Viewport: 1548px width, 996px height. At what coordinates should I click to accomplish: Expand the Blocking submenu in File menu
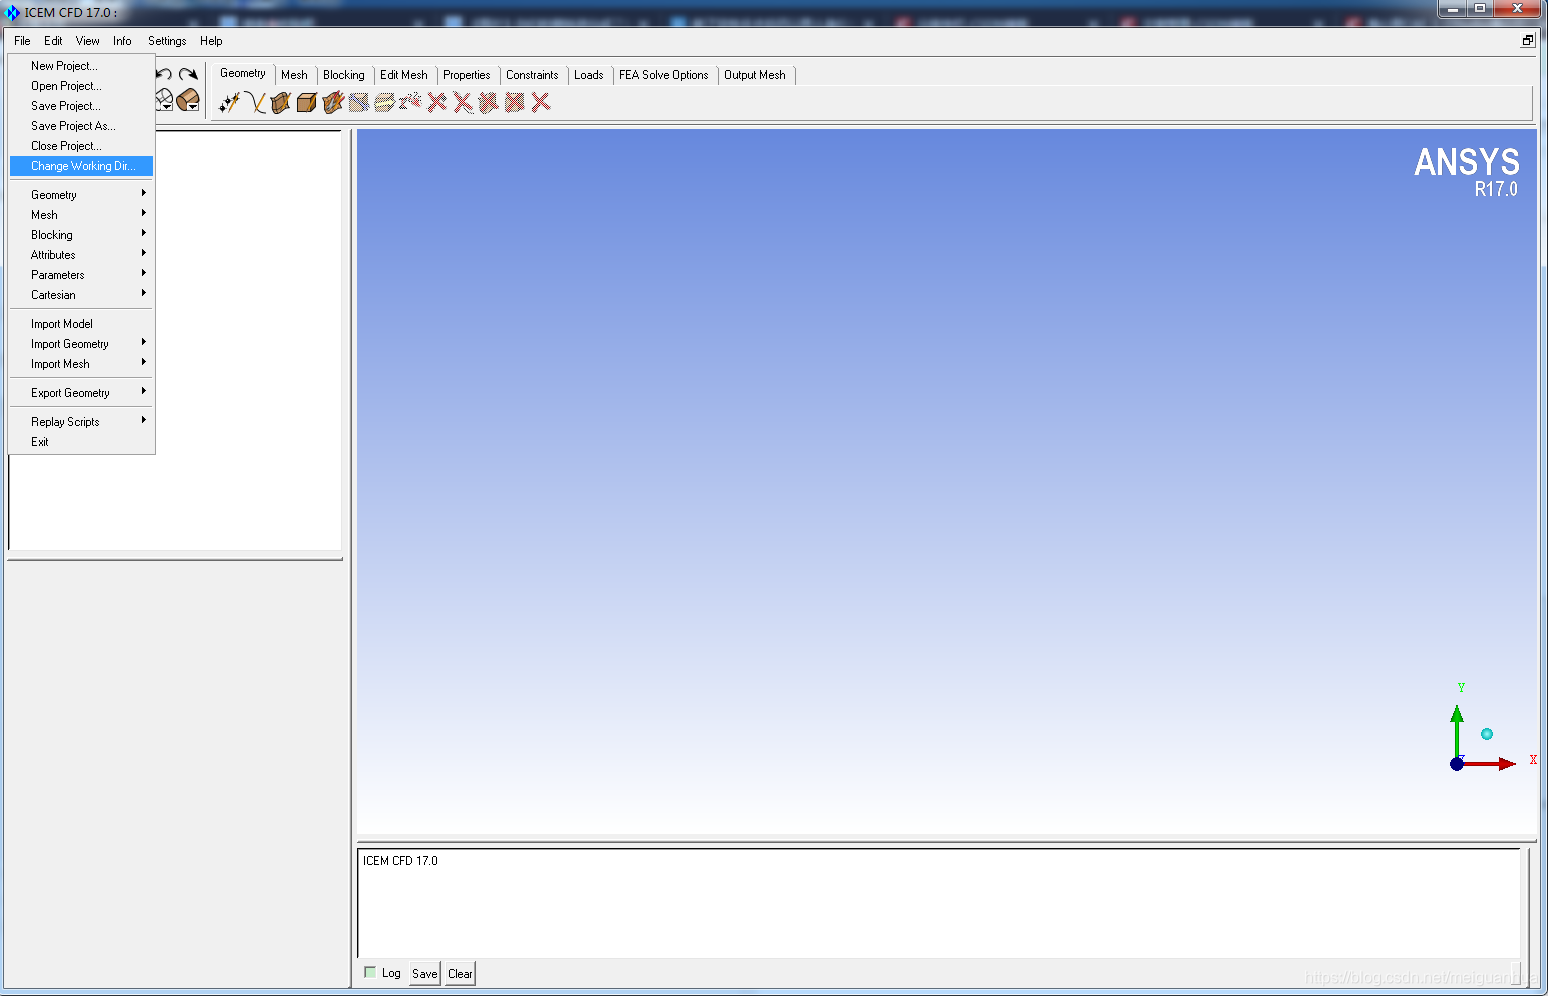[x=81, y=235]
